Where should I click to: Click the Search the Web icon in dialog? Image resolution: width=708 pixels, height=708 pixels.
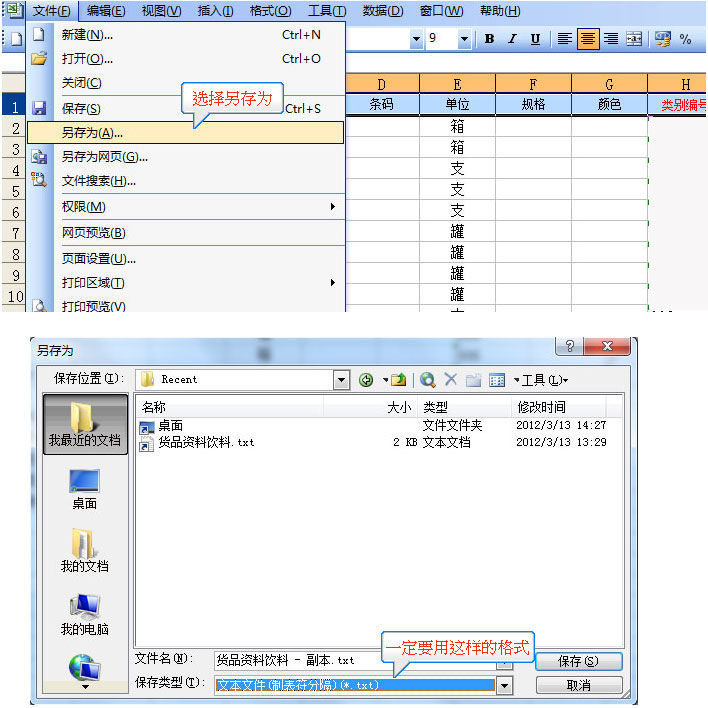428,379
